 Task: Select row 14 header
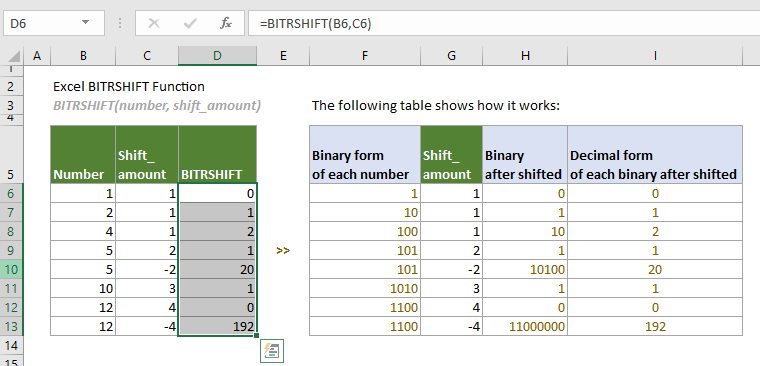pos(12,345)
